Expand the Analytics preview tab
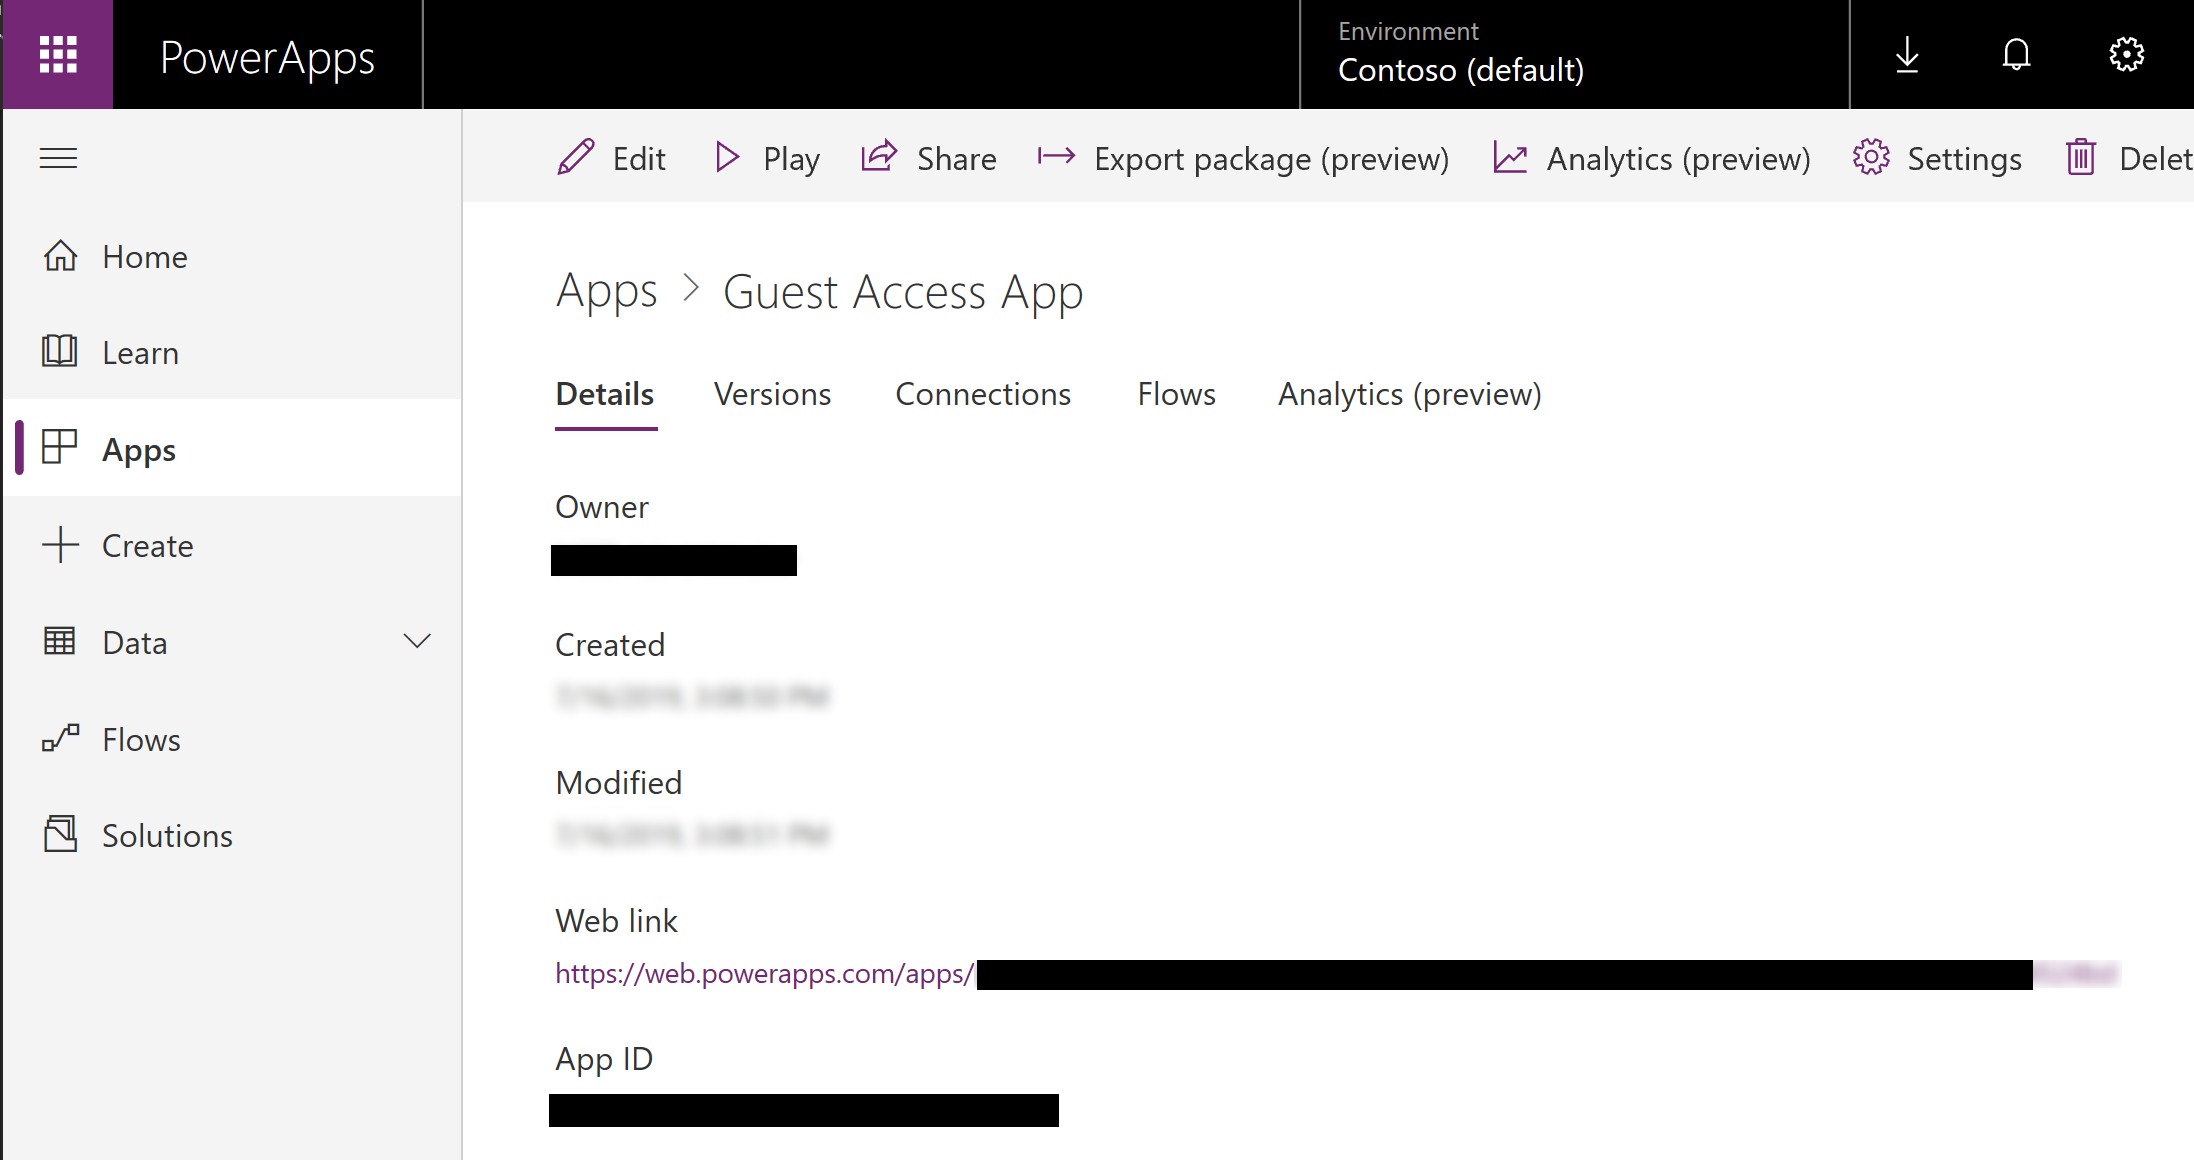2194x1160 pixels. click(x=1409, y=395)
